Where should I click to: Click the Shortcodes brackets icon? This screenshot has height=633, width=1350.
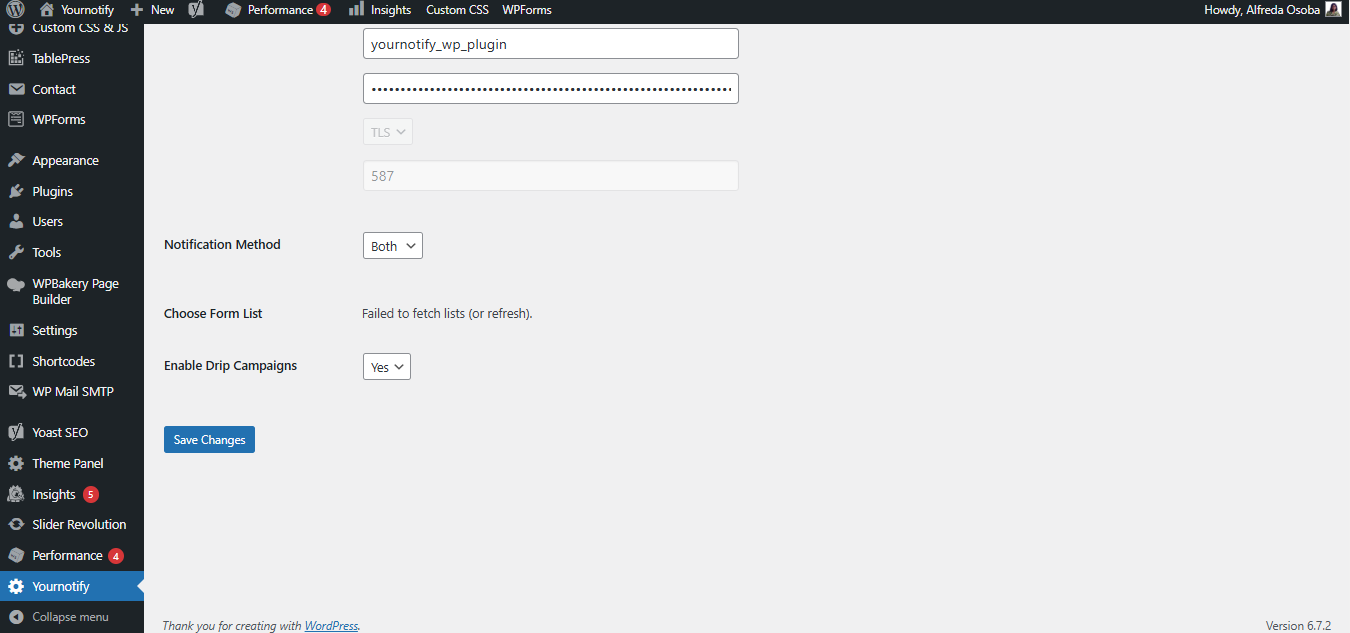click(16, 361)
